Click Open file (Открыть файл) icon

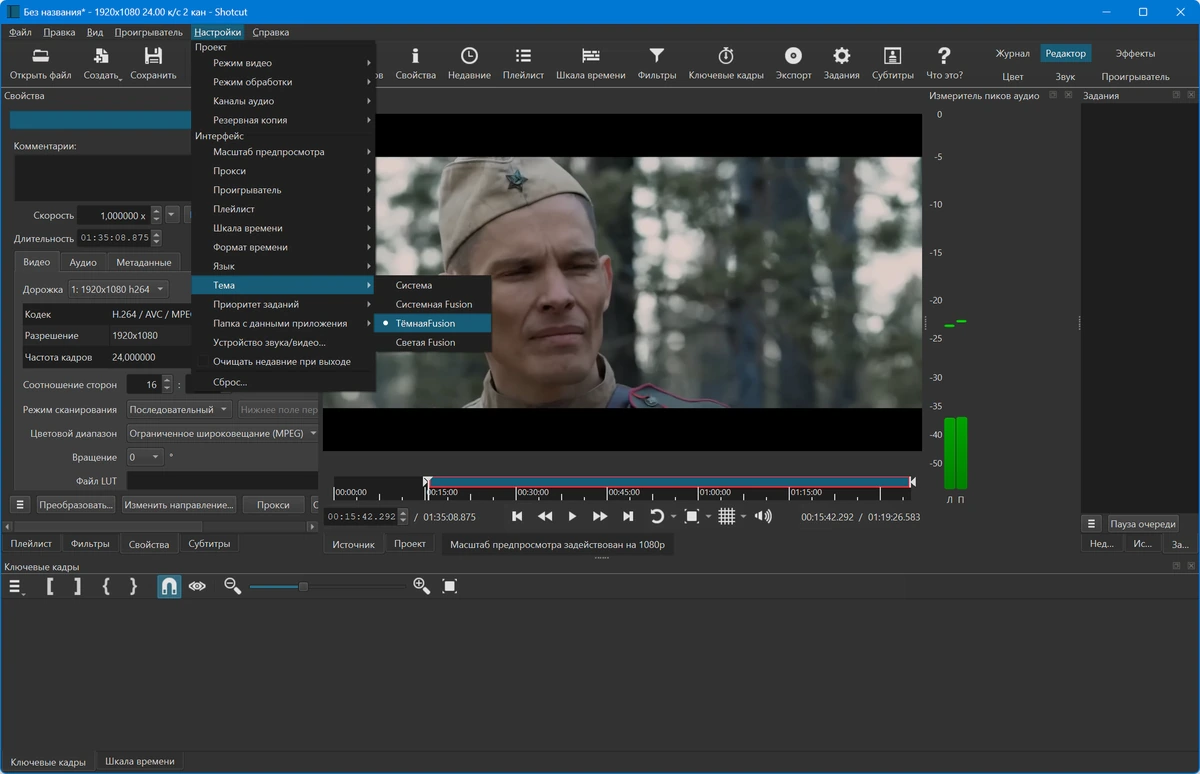coord(40,62)
